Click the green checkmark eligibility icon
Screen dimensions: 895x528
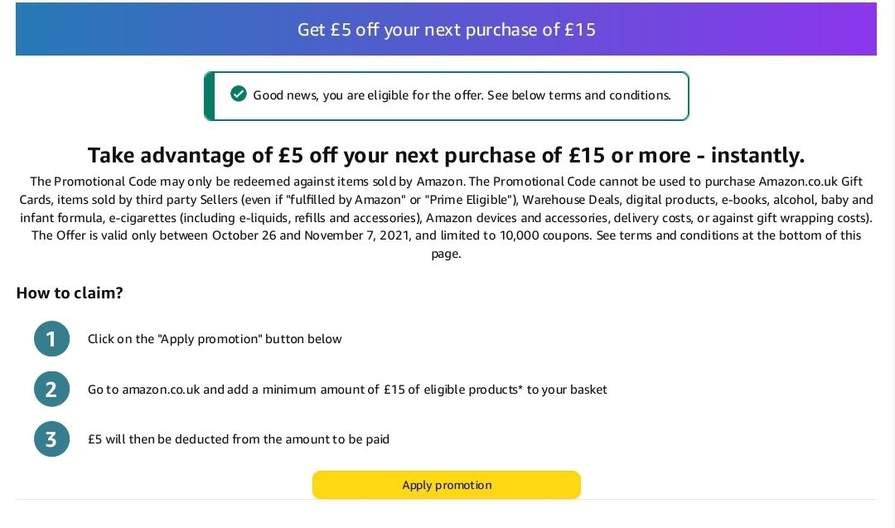pos(238,94)
